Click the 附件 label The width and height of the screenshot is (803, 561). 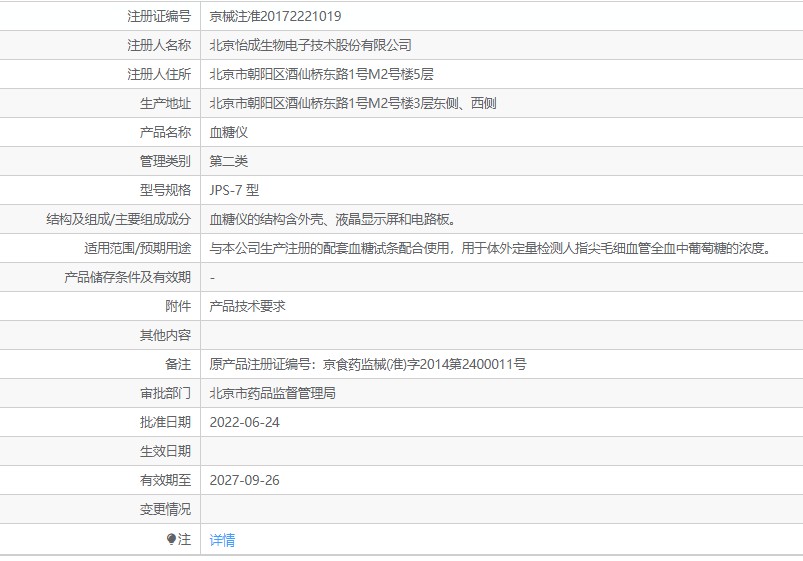pos(178,306)
